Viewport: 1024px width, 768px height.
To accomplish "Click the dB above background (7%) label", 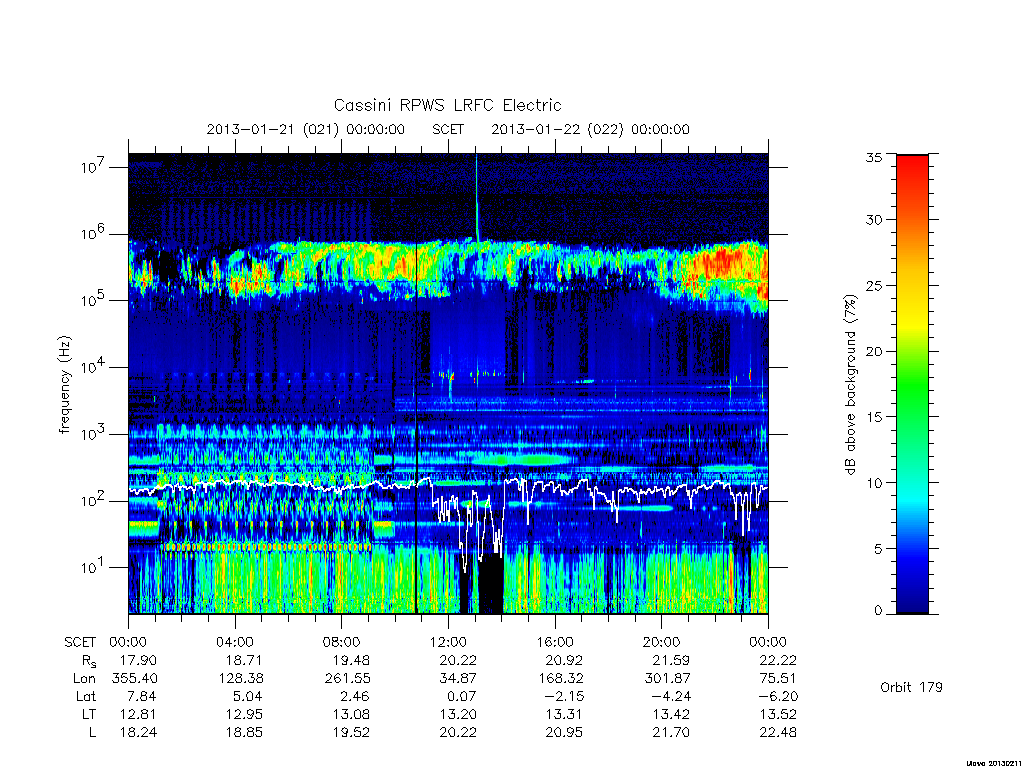I will pyautogui.click(x=850, y=384).
